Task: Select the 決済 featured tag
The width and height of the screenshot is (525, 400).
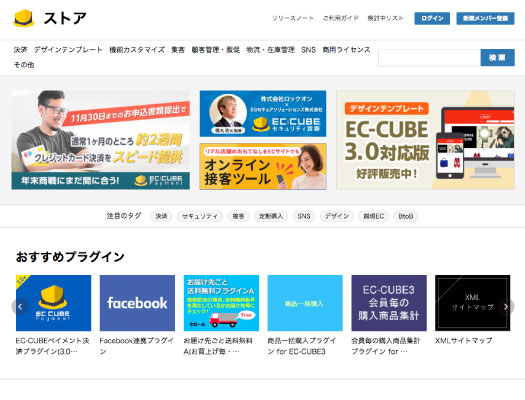Action: coord(161,216)
